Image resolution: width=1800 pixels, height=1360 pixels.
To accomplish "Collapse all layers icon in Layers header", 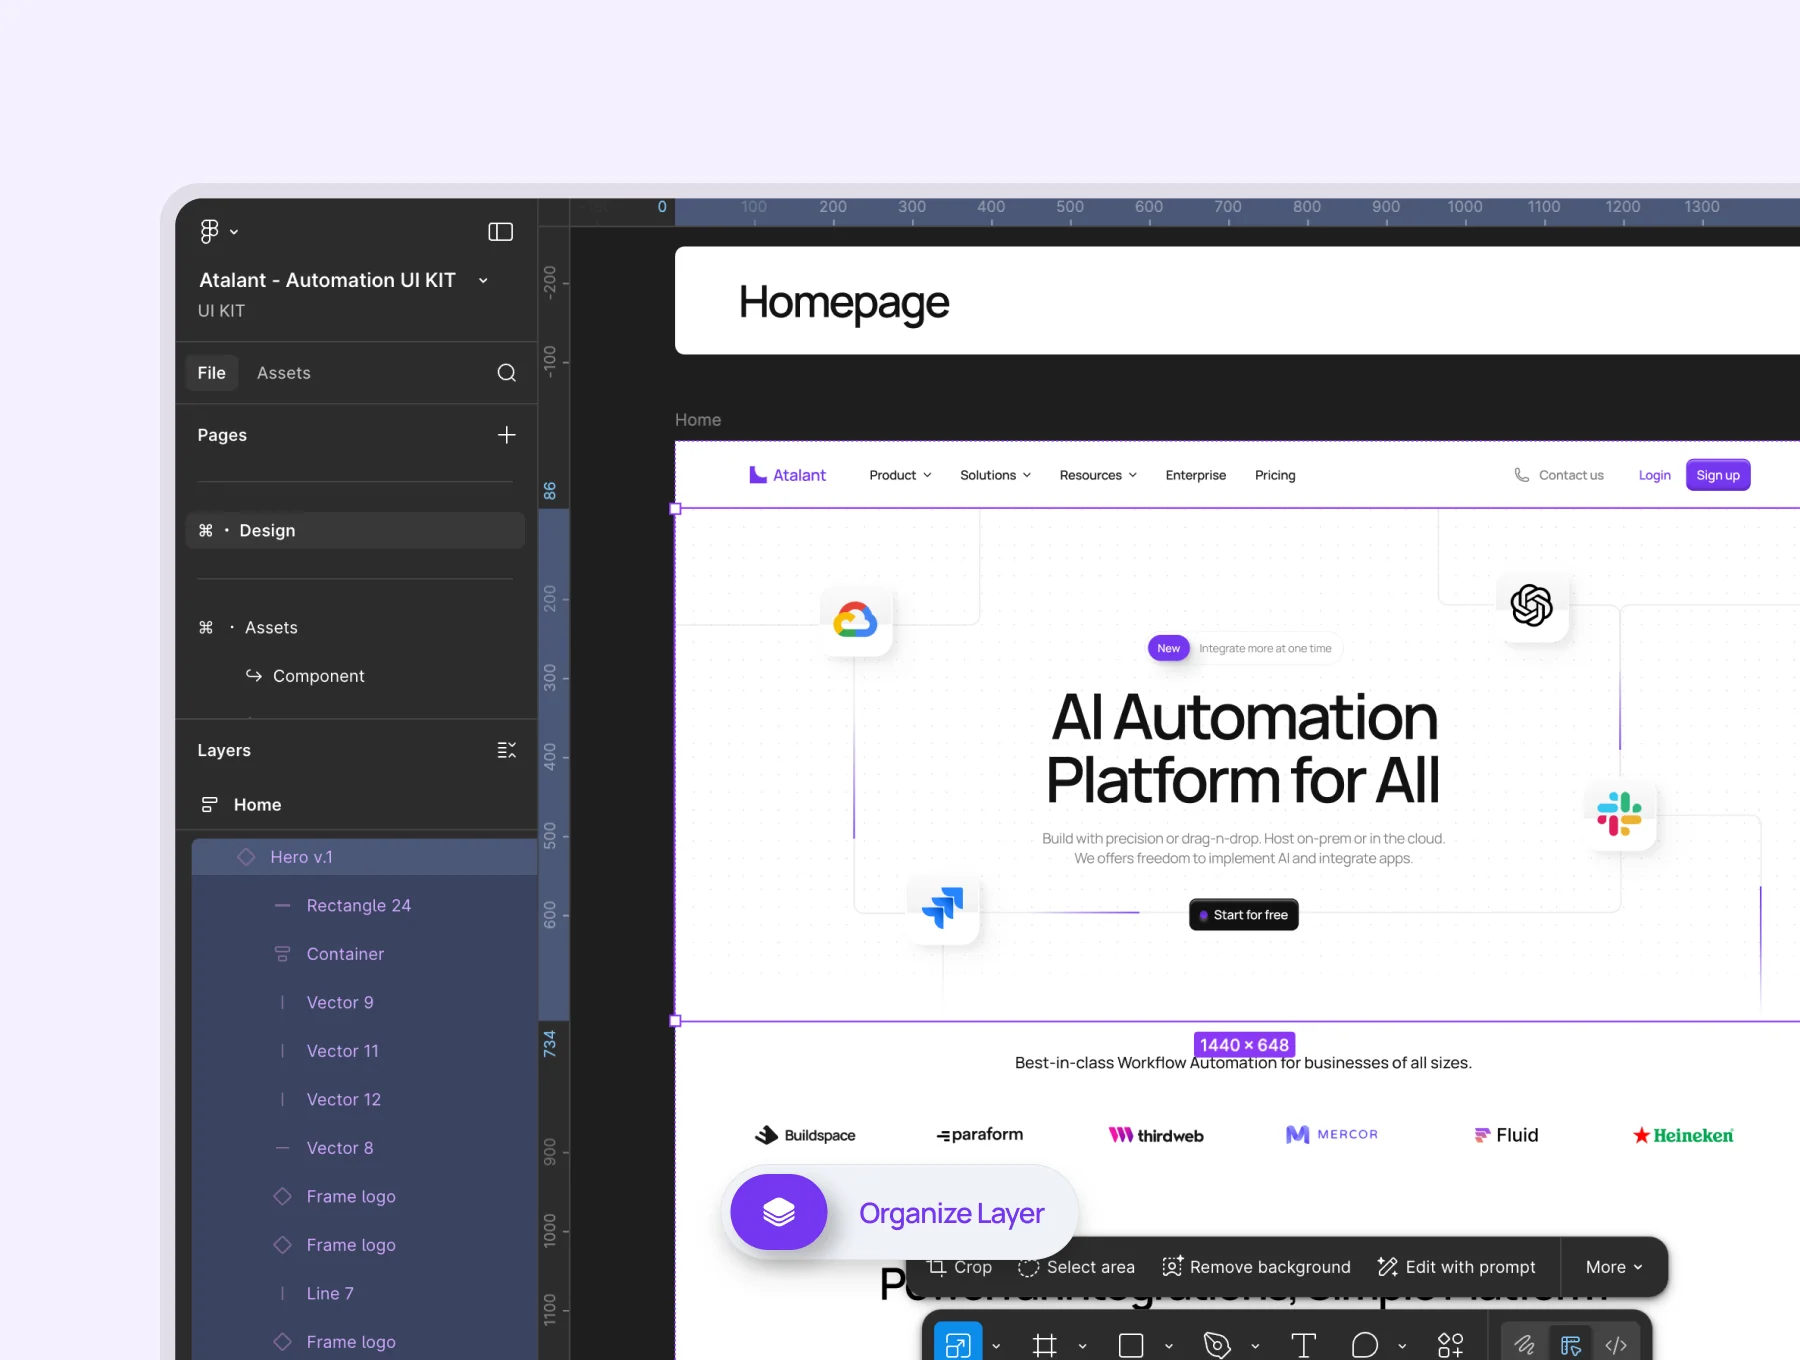I will point(507,750).
